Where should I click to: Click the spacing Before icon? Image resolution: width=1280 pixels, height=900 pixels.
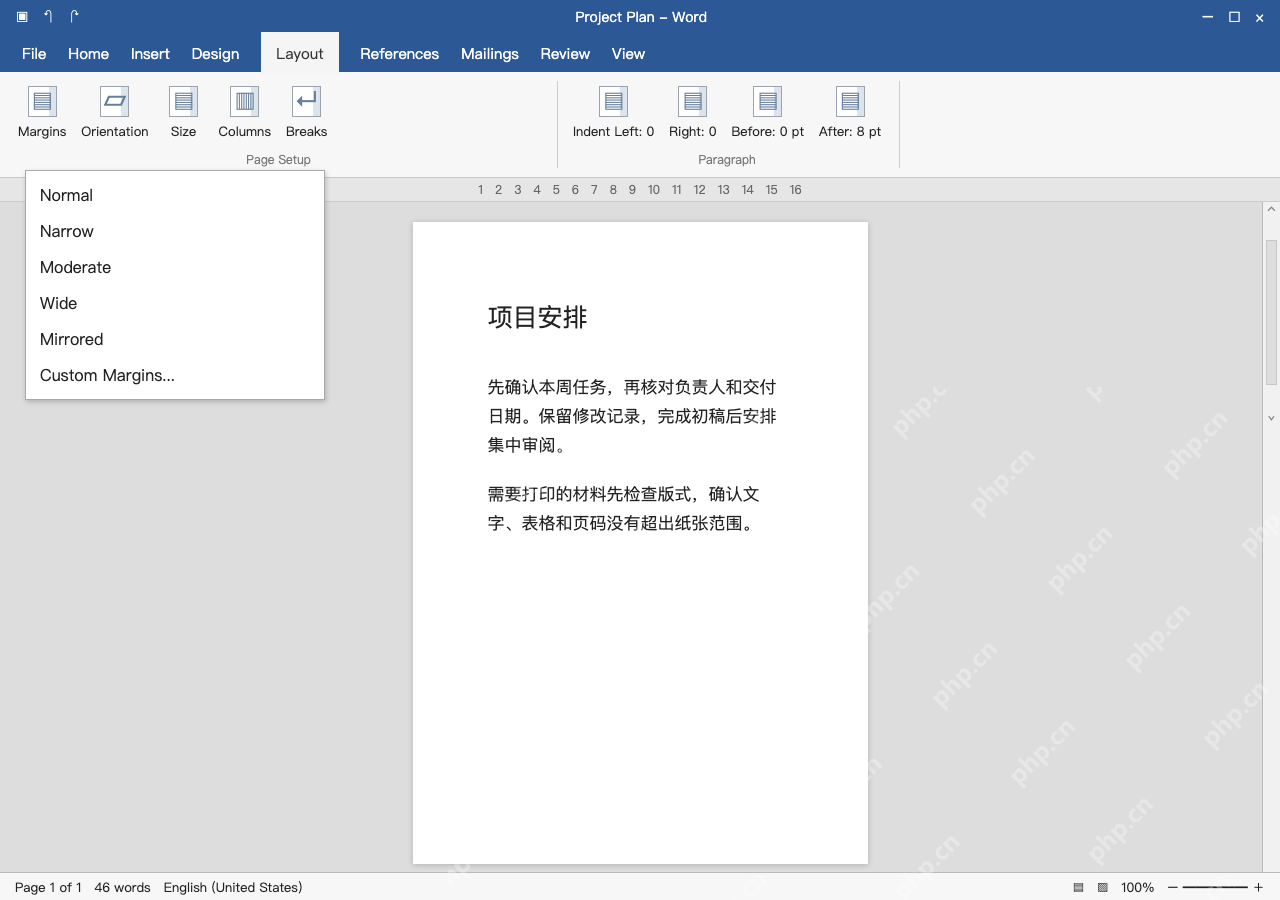point(768,102)
